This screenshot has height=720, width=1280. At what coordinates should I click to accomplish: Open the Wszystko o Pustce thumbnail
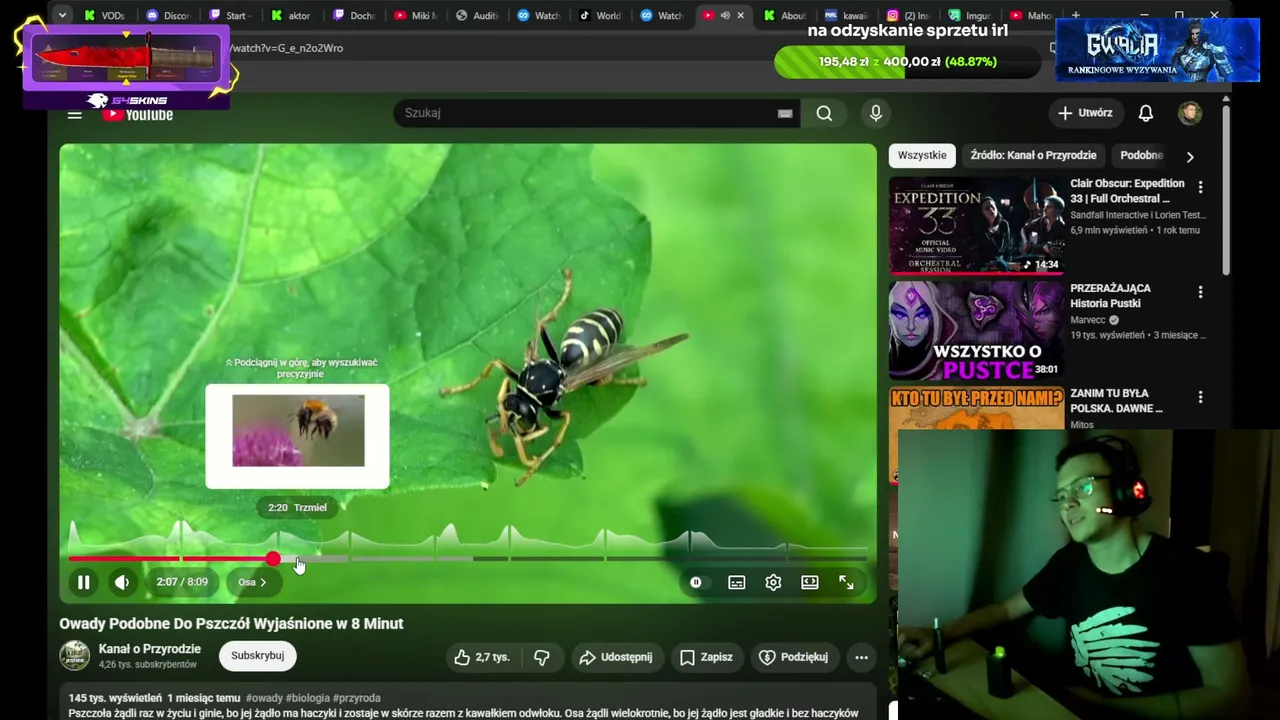977,330
